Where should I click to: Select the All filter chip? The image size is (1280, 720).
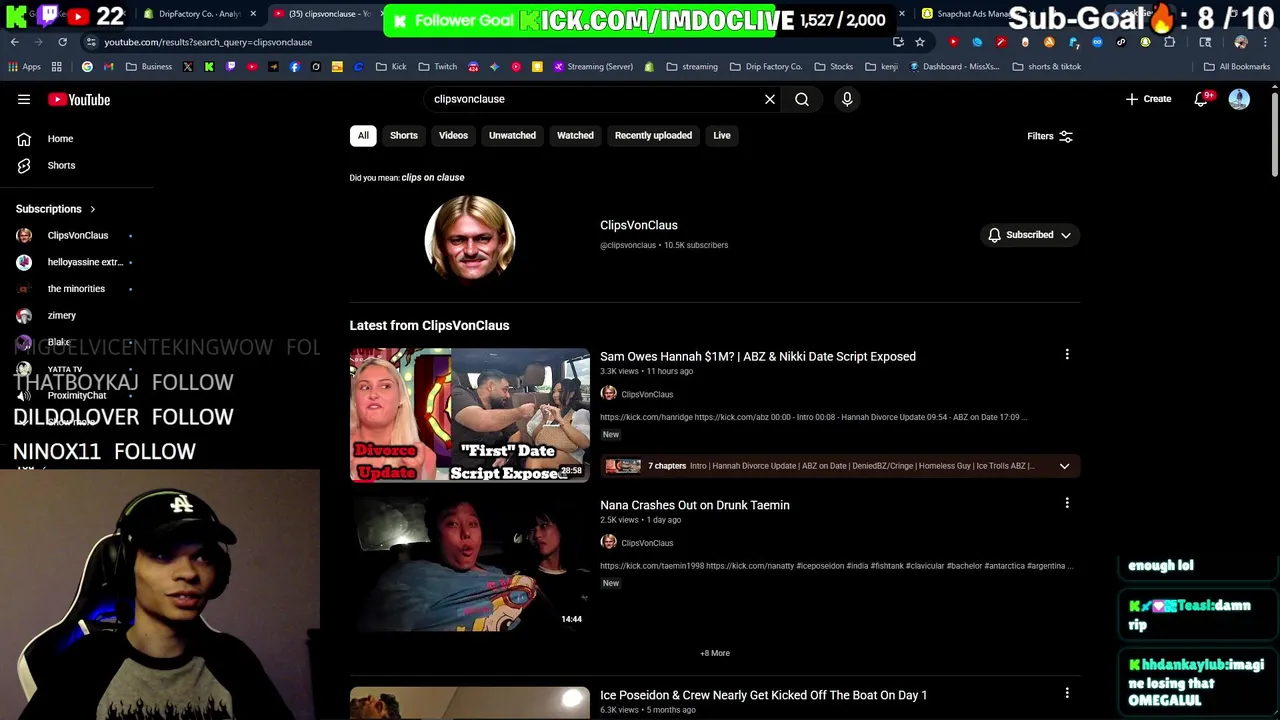click(x=363, y=135)
